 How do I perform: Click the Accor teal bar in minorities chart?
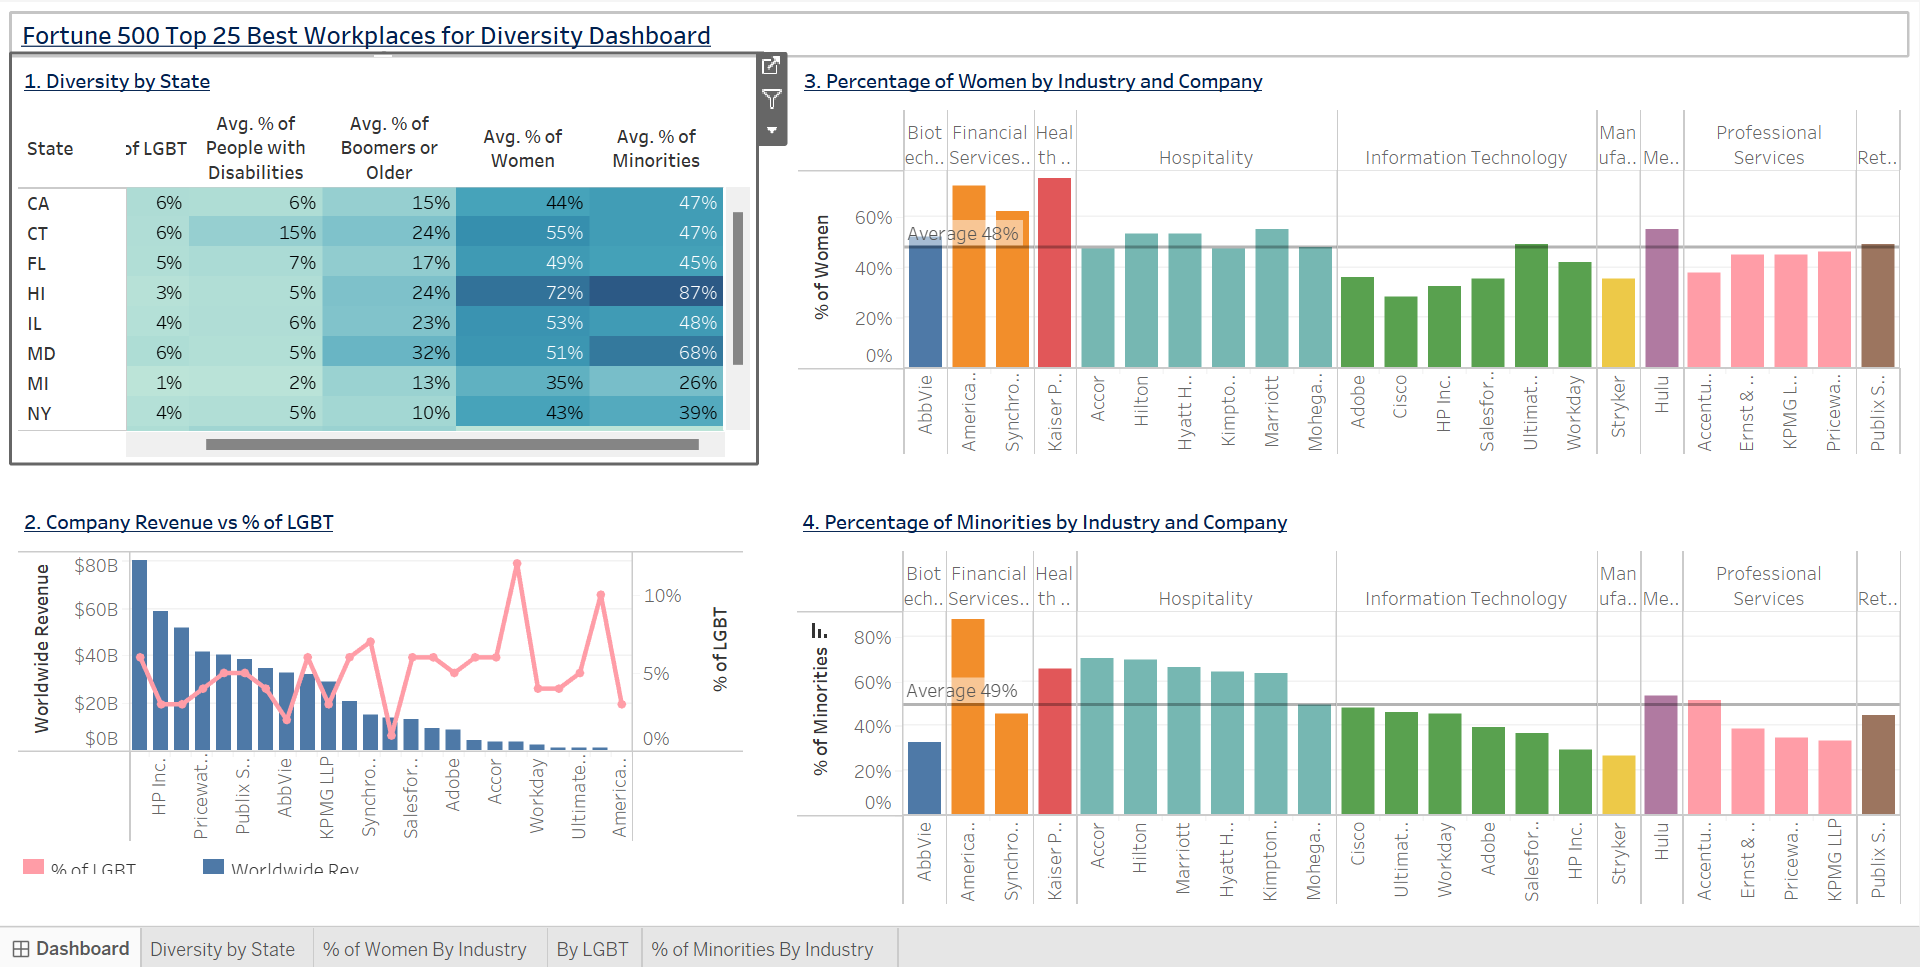click(x=1097, y=735)
